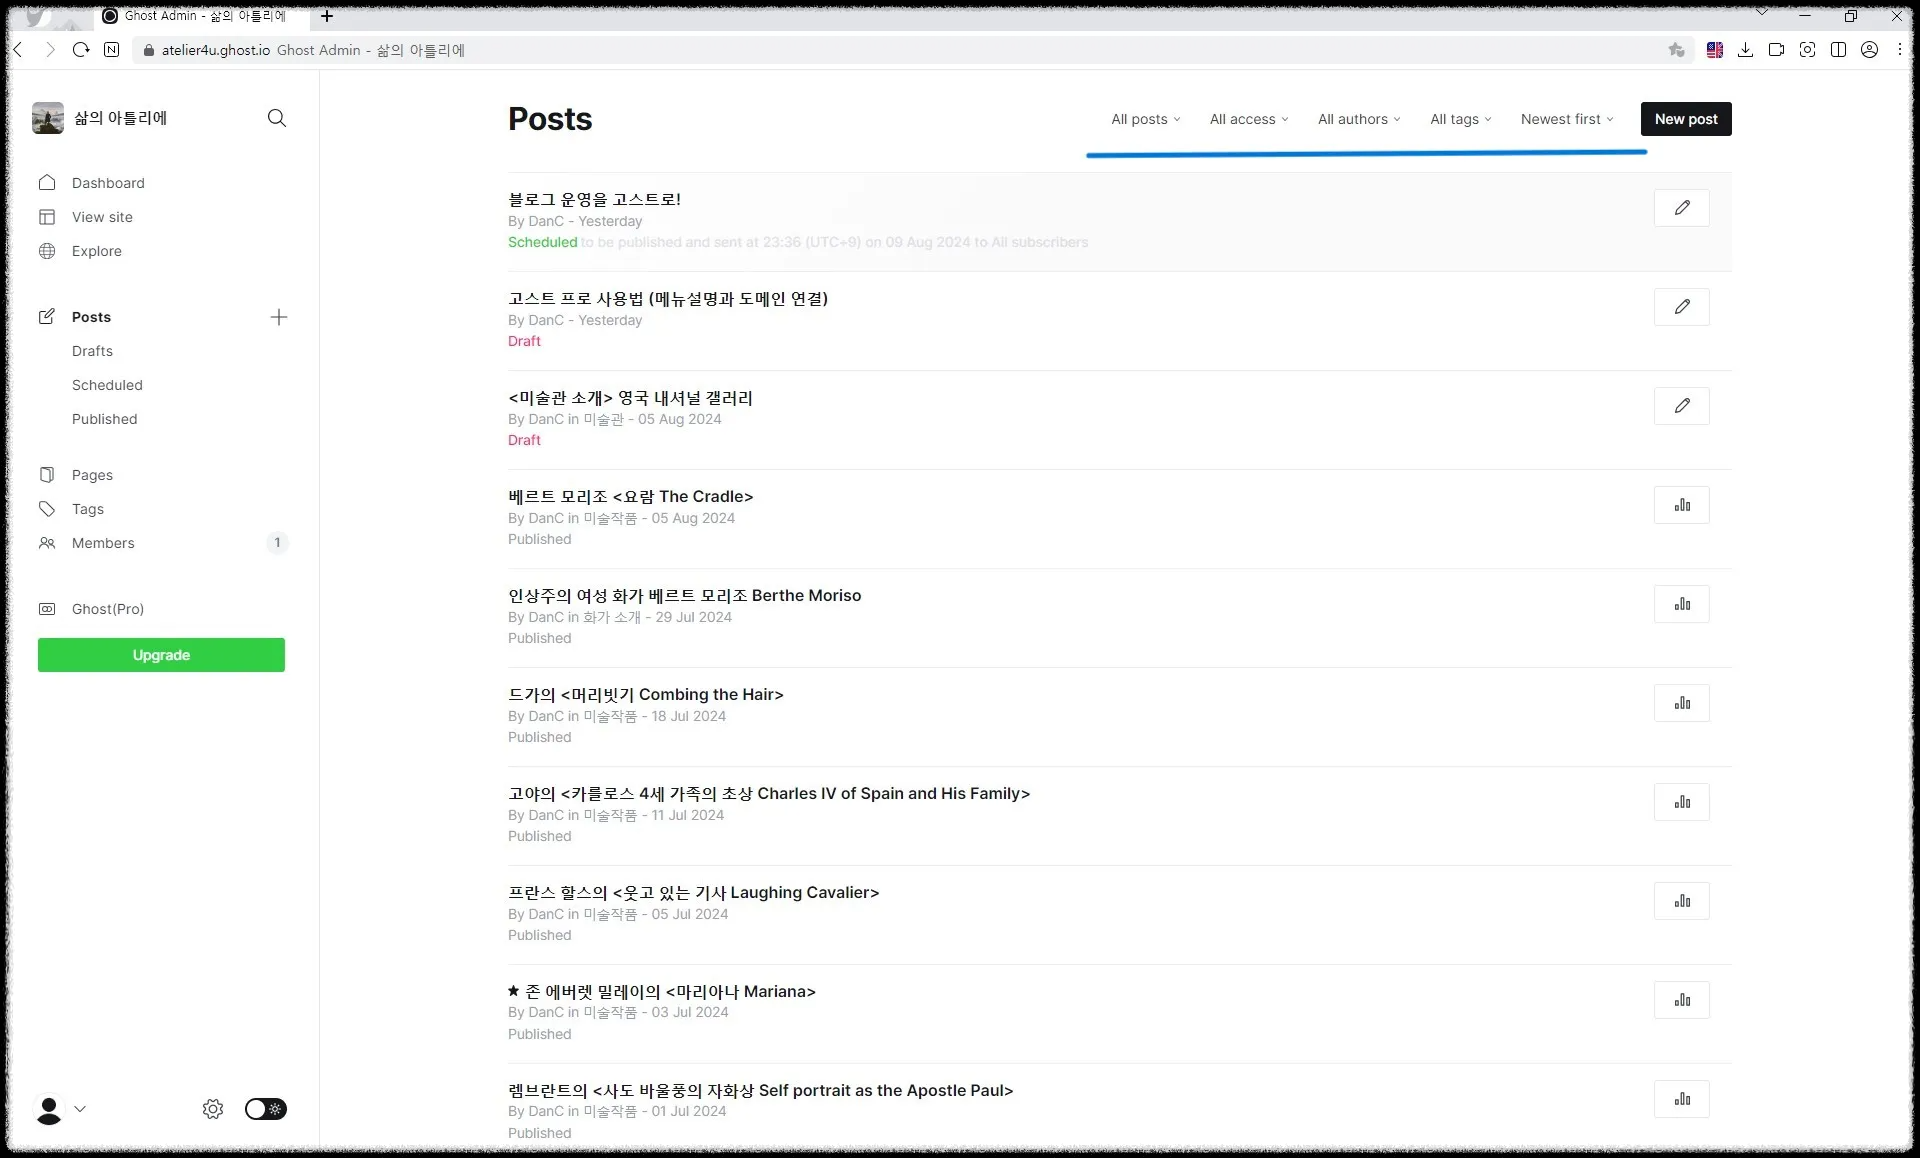This screenshot has width=1920, height=1158.
Task: Open Members using the people icon
Action: click(47, 543)
